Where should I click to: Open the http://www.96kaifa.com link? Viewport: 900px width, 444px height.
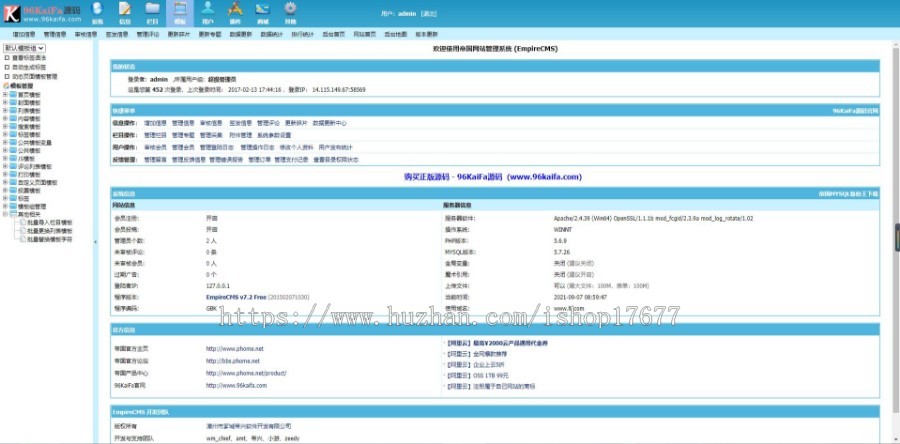[x=236, y=385]
